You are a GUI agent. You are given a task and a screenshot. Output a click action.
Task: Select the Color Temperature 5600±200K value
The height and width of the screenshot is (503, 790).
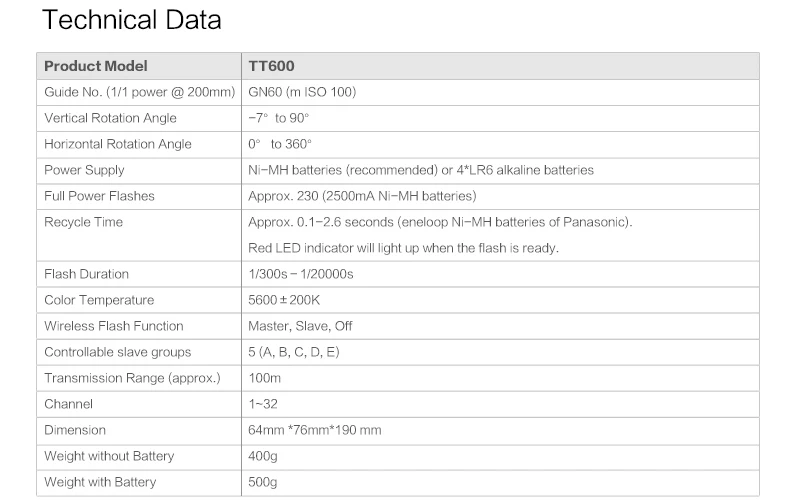284,300
